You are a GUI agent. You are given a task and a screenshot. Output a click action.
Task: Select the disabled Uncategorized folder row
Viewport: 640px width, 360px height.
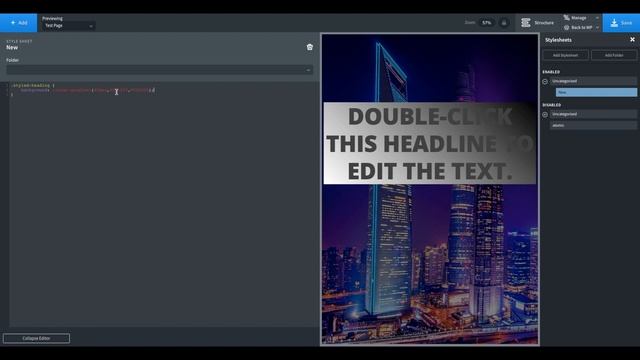pyautogui.click(x=593, y=114)
